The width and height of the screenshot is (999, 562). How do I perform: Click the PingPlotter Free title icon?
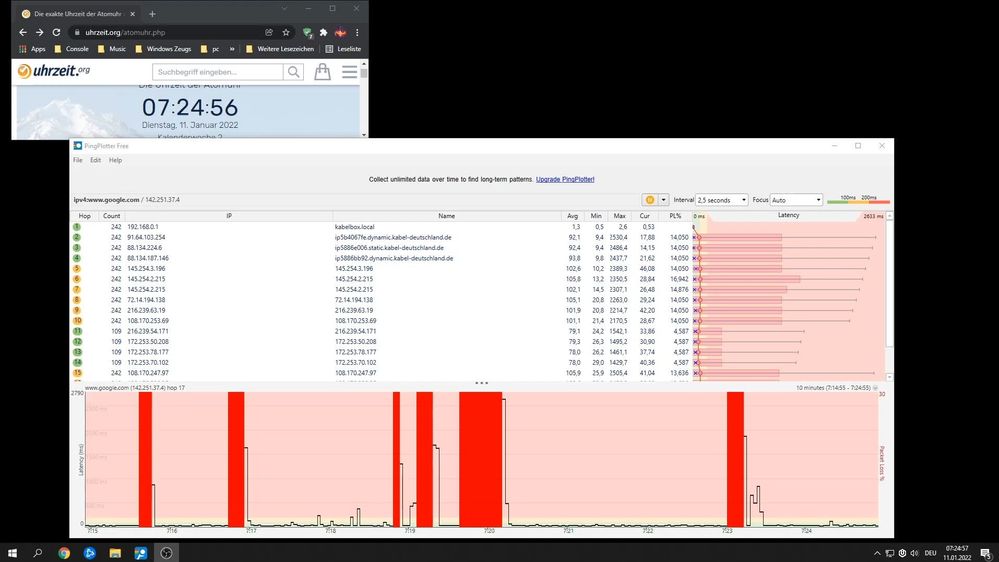(x=78, y=146)
